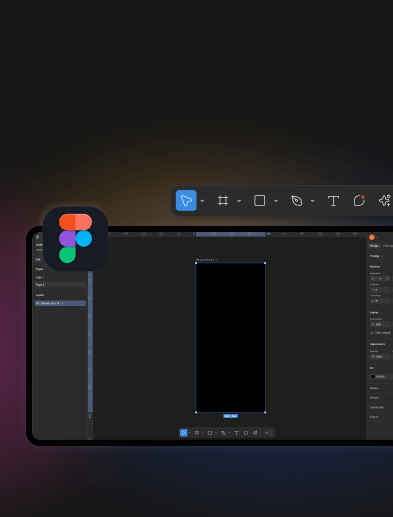Viewport: 393px width, 517px height.
Task: Open Actions tool in the window's bottom toolbar
Action: (x=255, y=433)
